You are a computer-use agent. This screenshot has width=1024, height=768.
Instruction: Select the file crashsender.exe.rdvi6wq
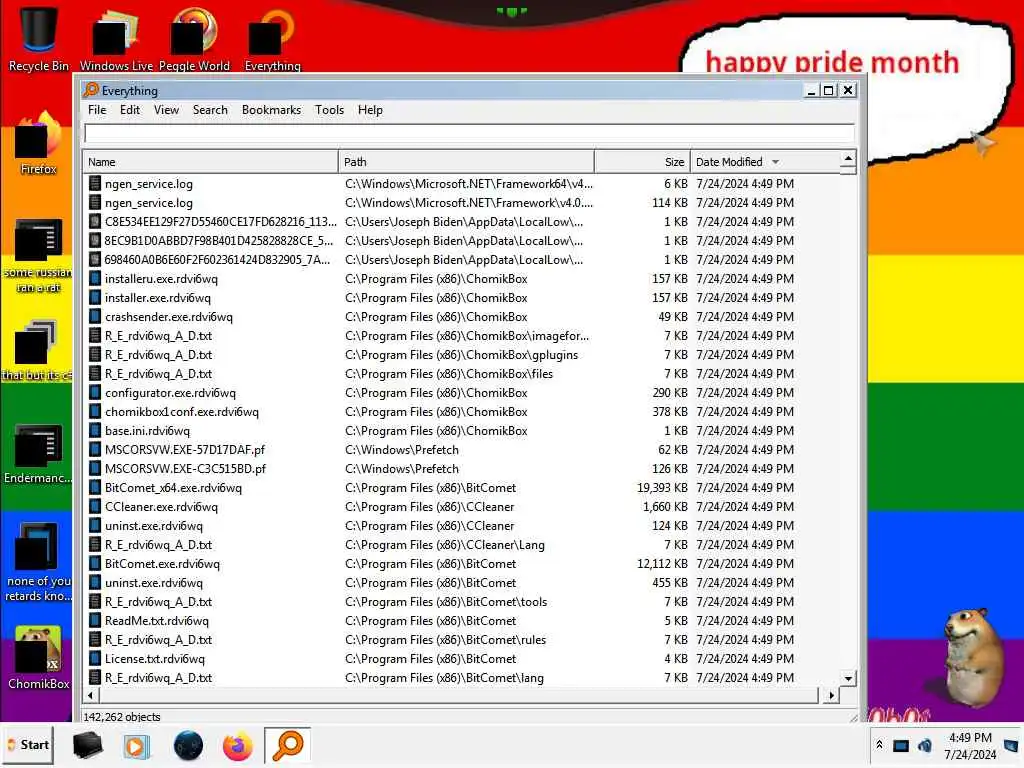[168, 317]
